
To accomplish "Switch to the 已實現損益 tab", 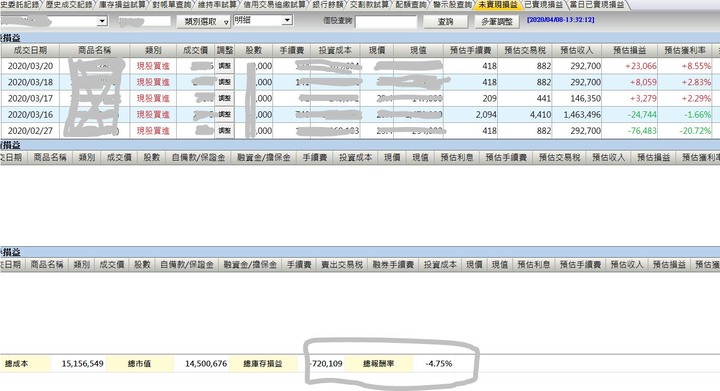I will click(x=544, y=5).
